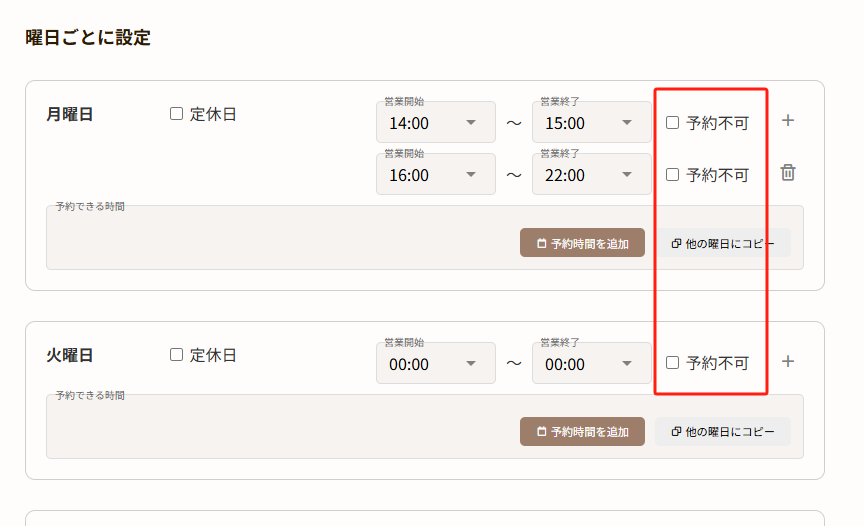Enable 予約不可 for Tuesday's time slot
This screenshot has width=864, height=526.
(673, 362)
